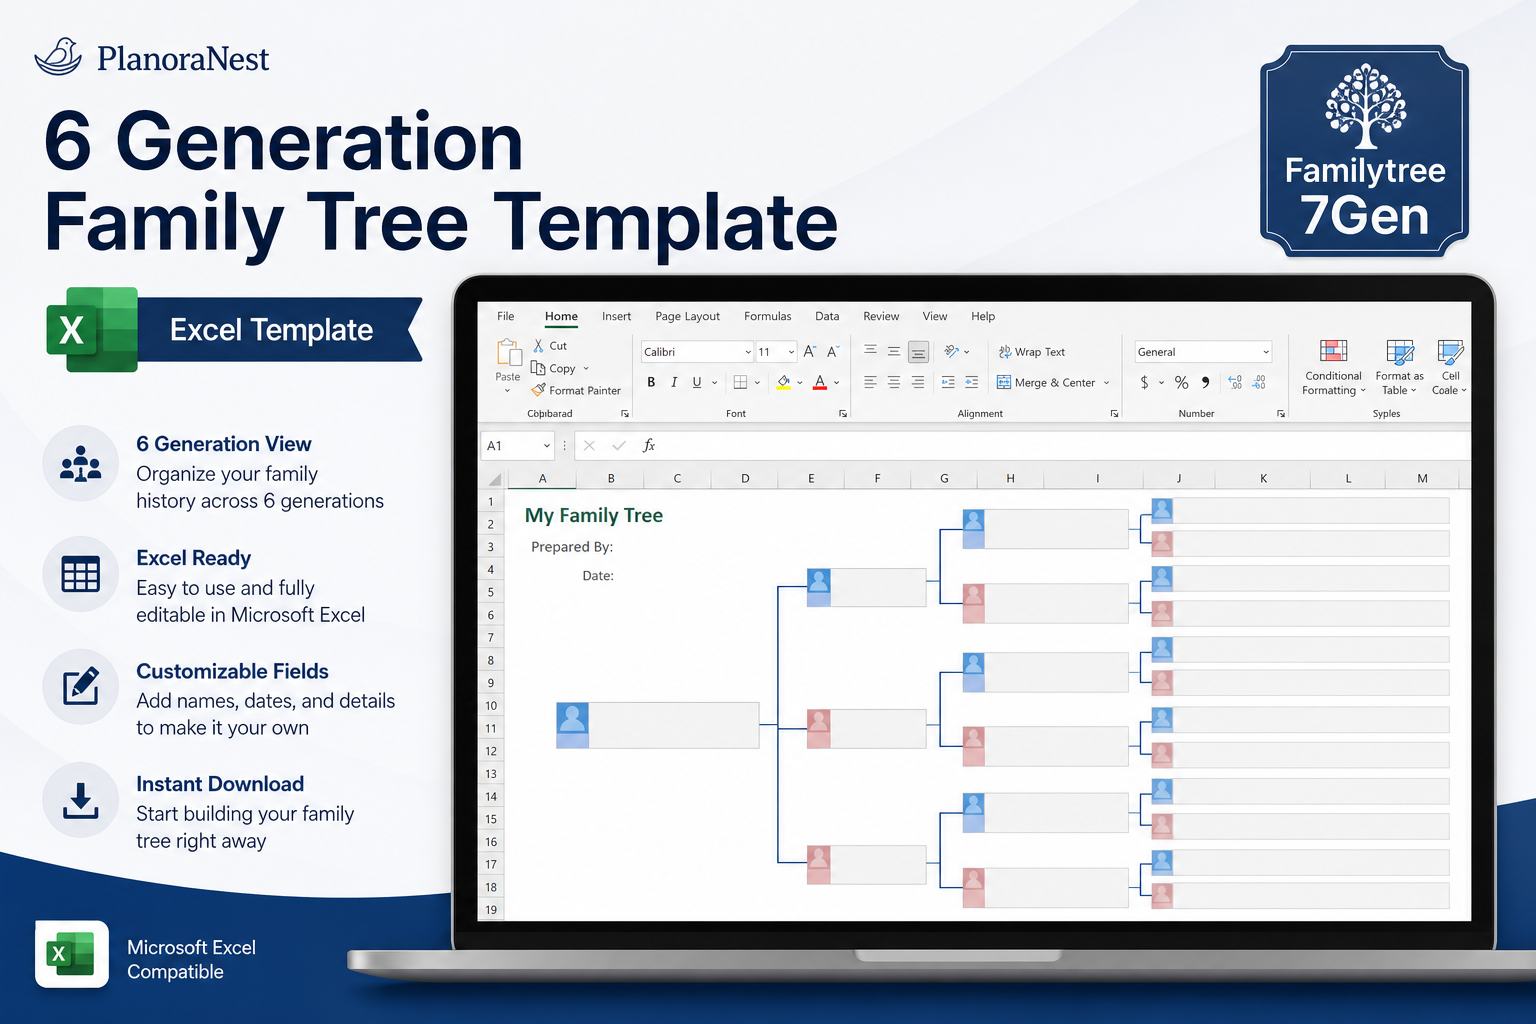Screen dimensions: 1536x1024
Task: Open the Number group dialog launcher
Action: tap(1281, 413)
